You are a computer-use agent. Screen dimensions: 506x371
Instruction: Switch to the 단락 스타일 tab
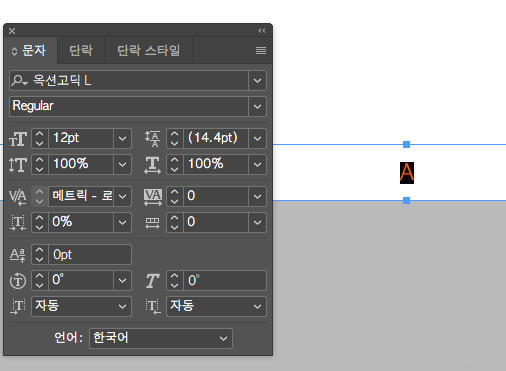tap(149, 50)
